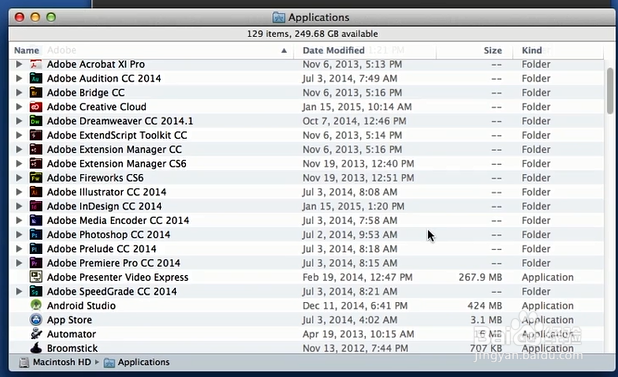The height and width of the screenshot is (377, 618).
Task: Select the 'Android Studio' name text
Action: (x=81, y=305)
